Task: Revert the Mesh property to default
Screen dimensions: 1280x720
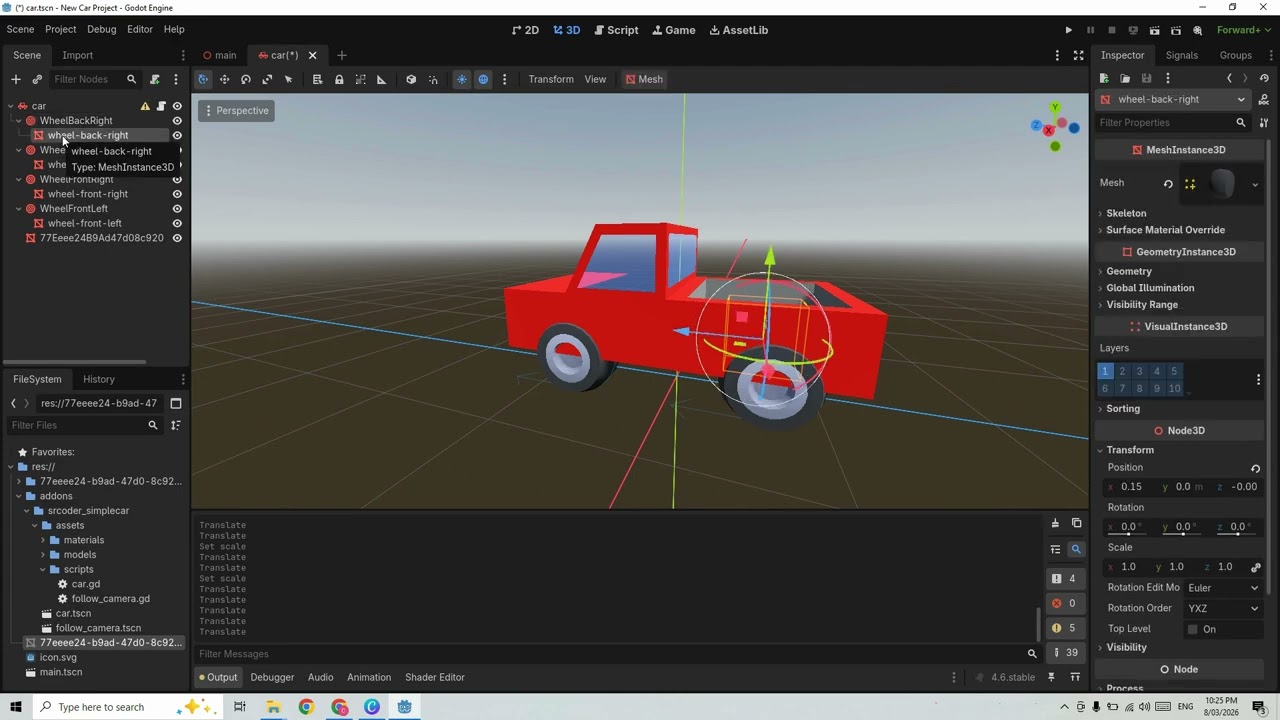Action: coord(1168,183)
